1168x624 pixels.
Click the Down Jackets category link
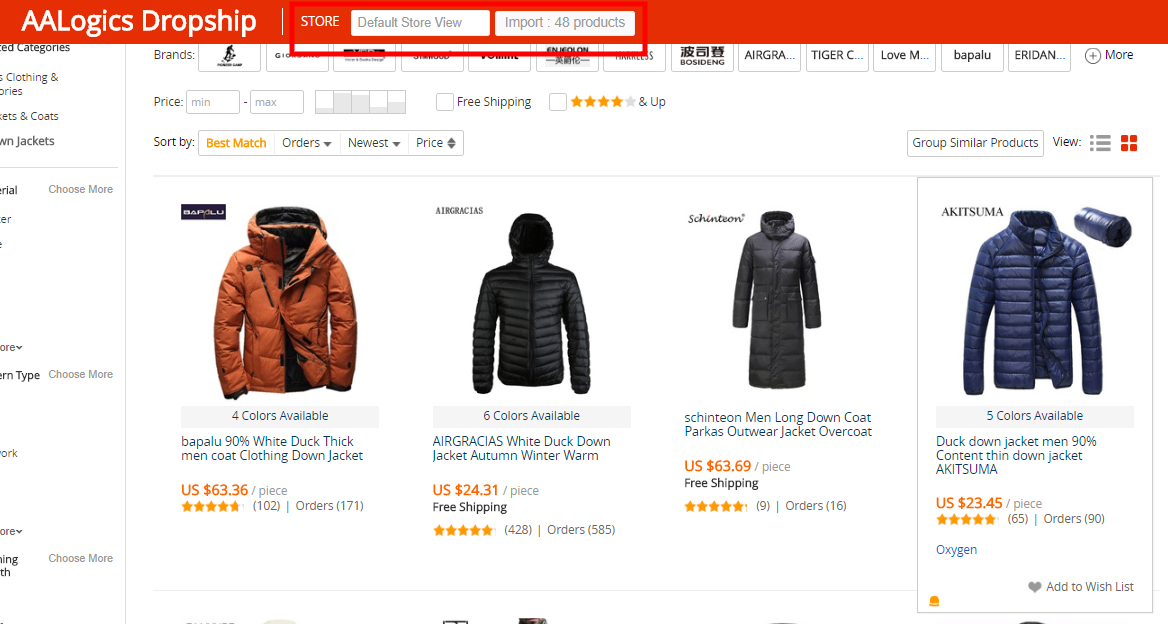[27, 141]
